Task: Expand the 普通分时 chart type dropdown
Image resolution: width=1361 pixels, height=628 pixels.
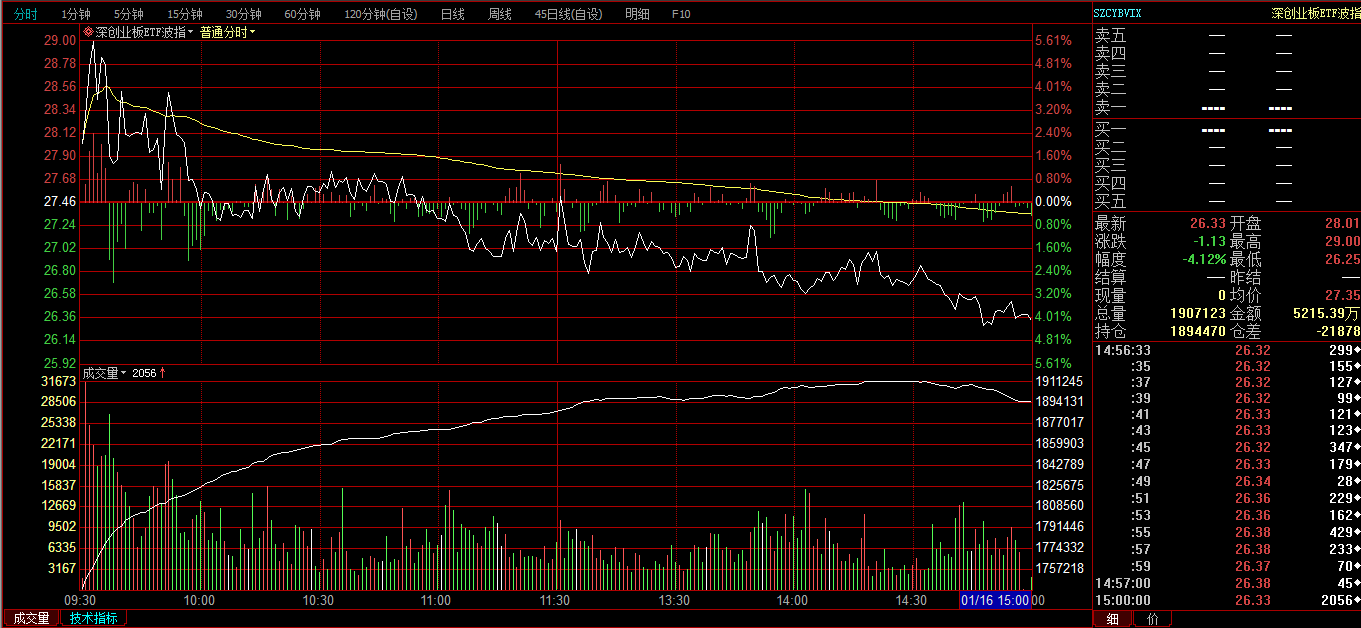Action: tap(227, 32)
